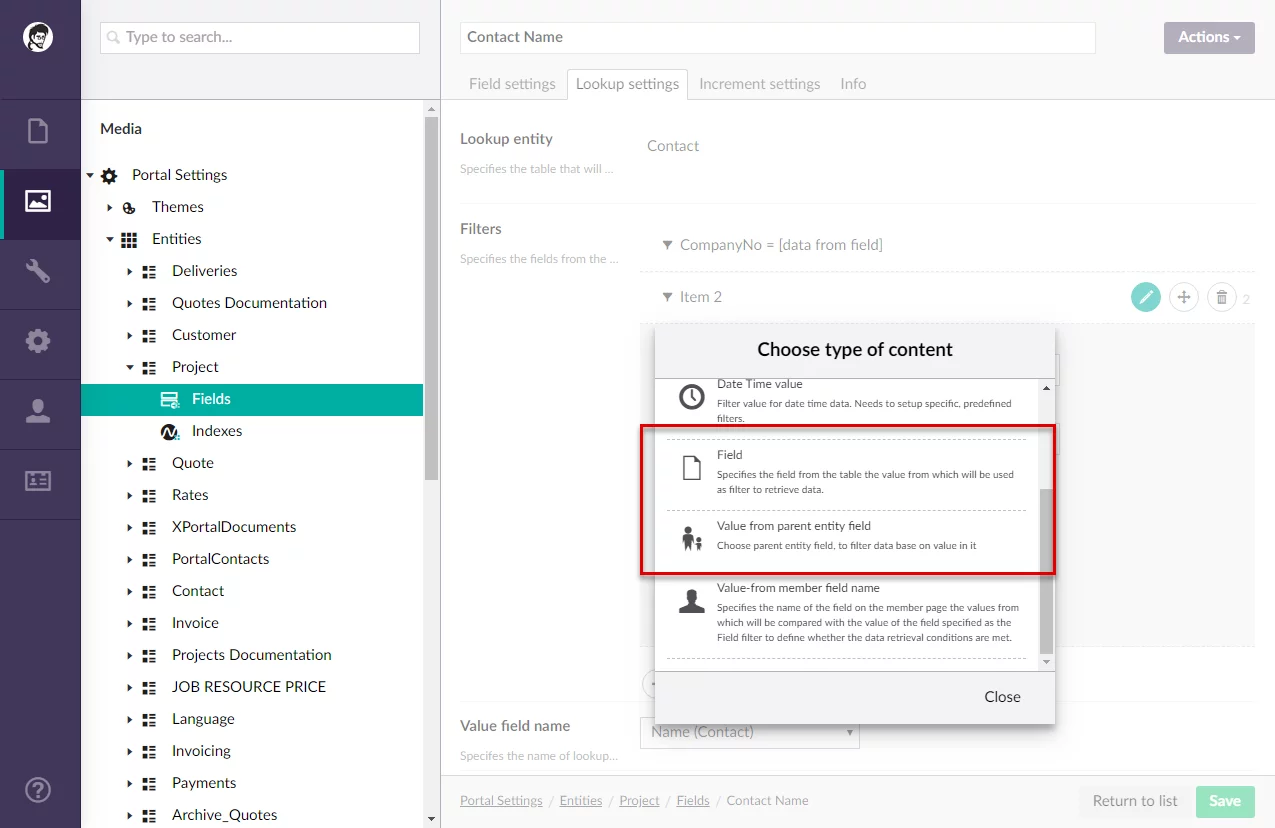Collapse the Project tree node

click(130, 367)
